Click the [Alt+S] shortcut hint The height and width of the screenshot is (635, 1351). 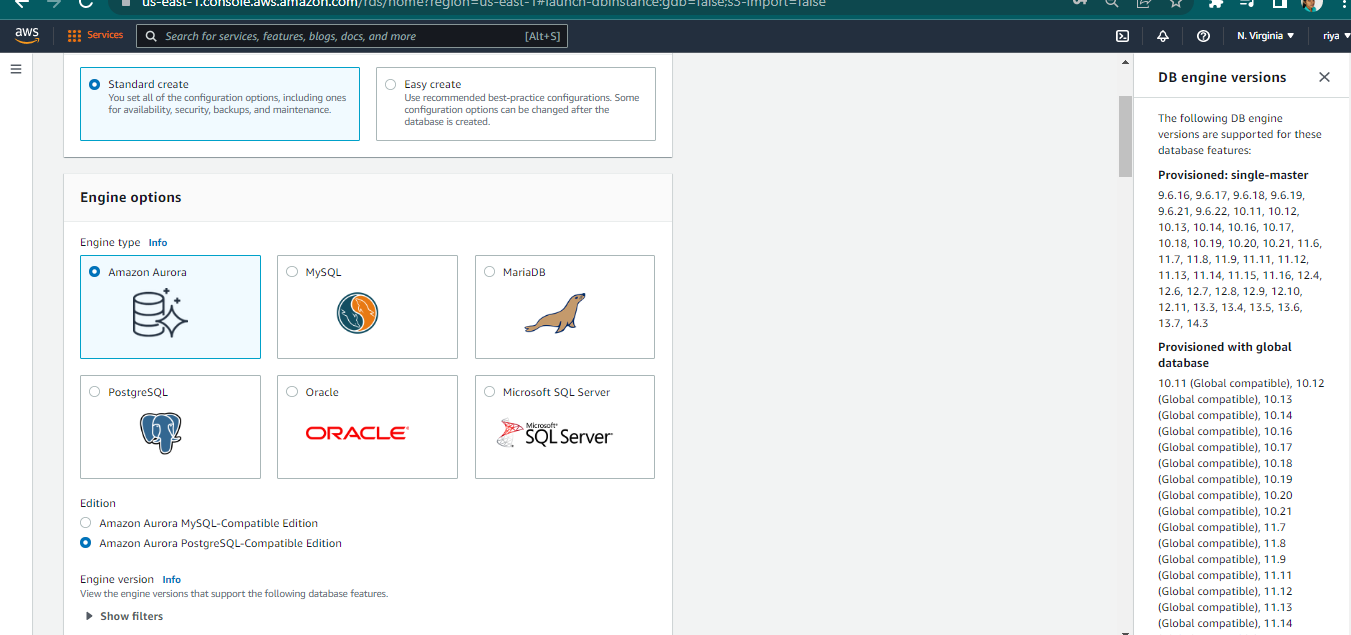(x=542, y=36)
